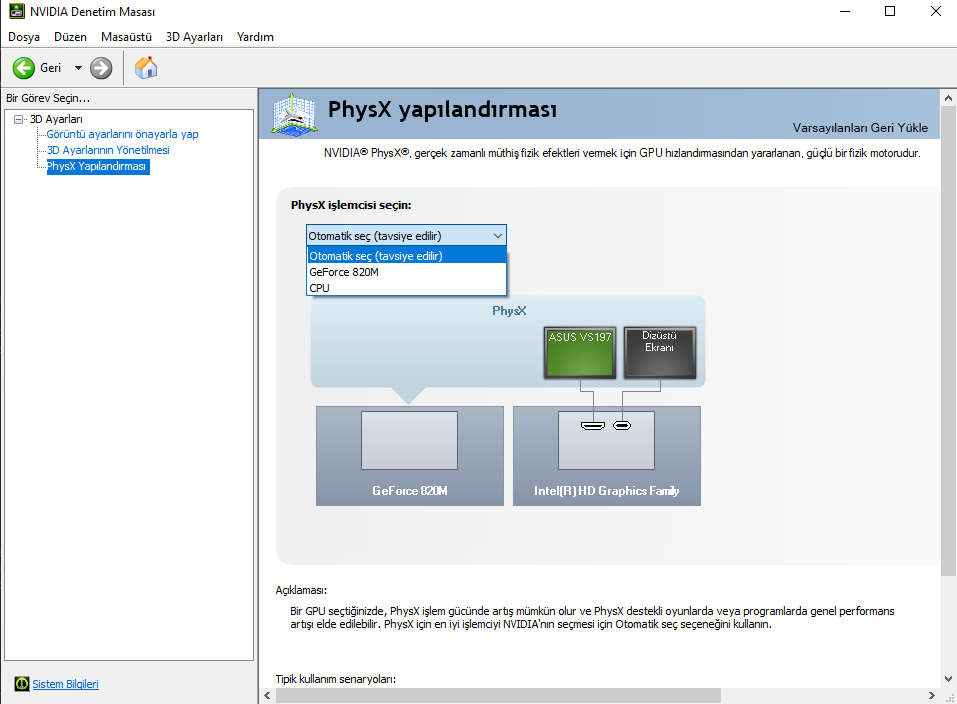Image resolution: width=957 pixels, height=704 pixels.
Task: Toggle the PhysX işlemcisi combo box arrow
Action: point(498,236)
